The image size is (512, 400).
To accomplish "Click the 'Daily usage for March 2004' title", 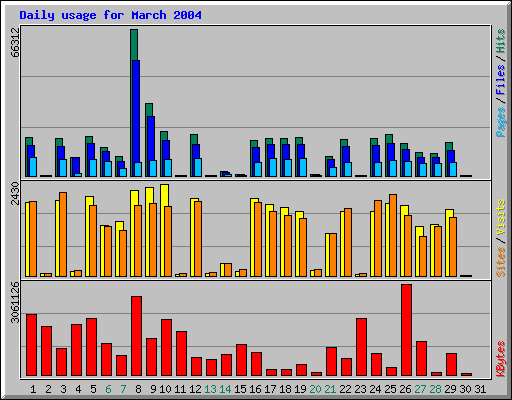I will pos(110,15).
